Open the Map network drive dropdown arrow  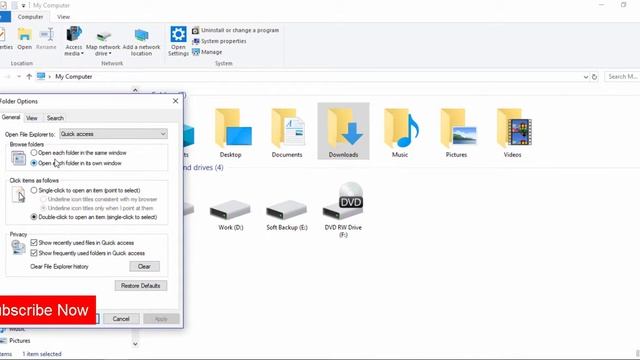click(110, 53)
